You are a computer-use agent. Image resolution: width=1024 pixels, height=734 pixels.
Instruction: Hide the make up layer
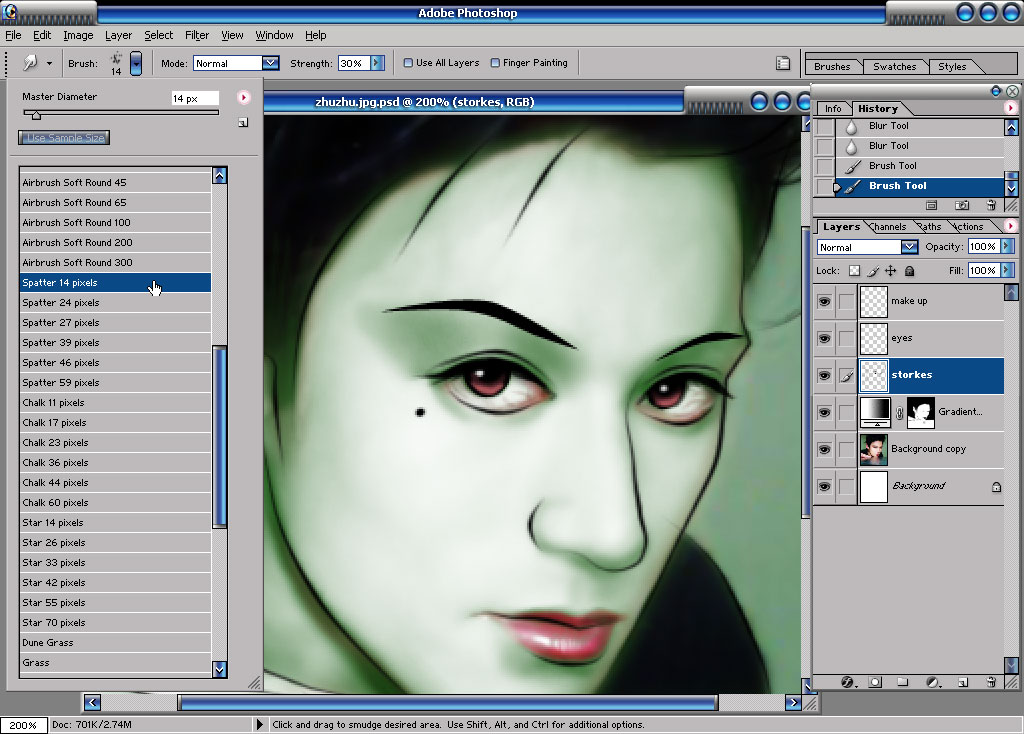pyautogui.click(x=824, y=301)
